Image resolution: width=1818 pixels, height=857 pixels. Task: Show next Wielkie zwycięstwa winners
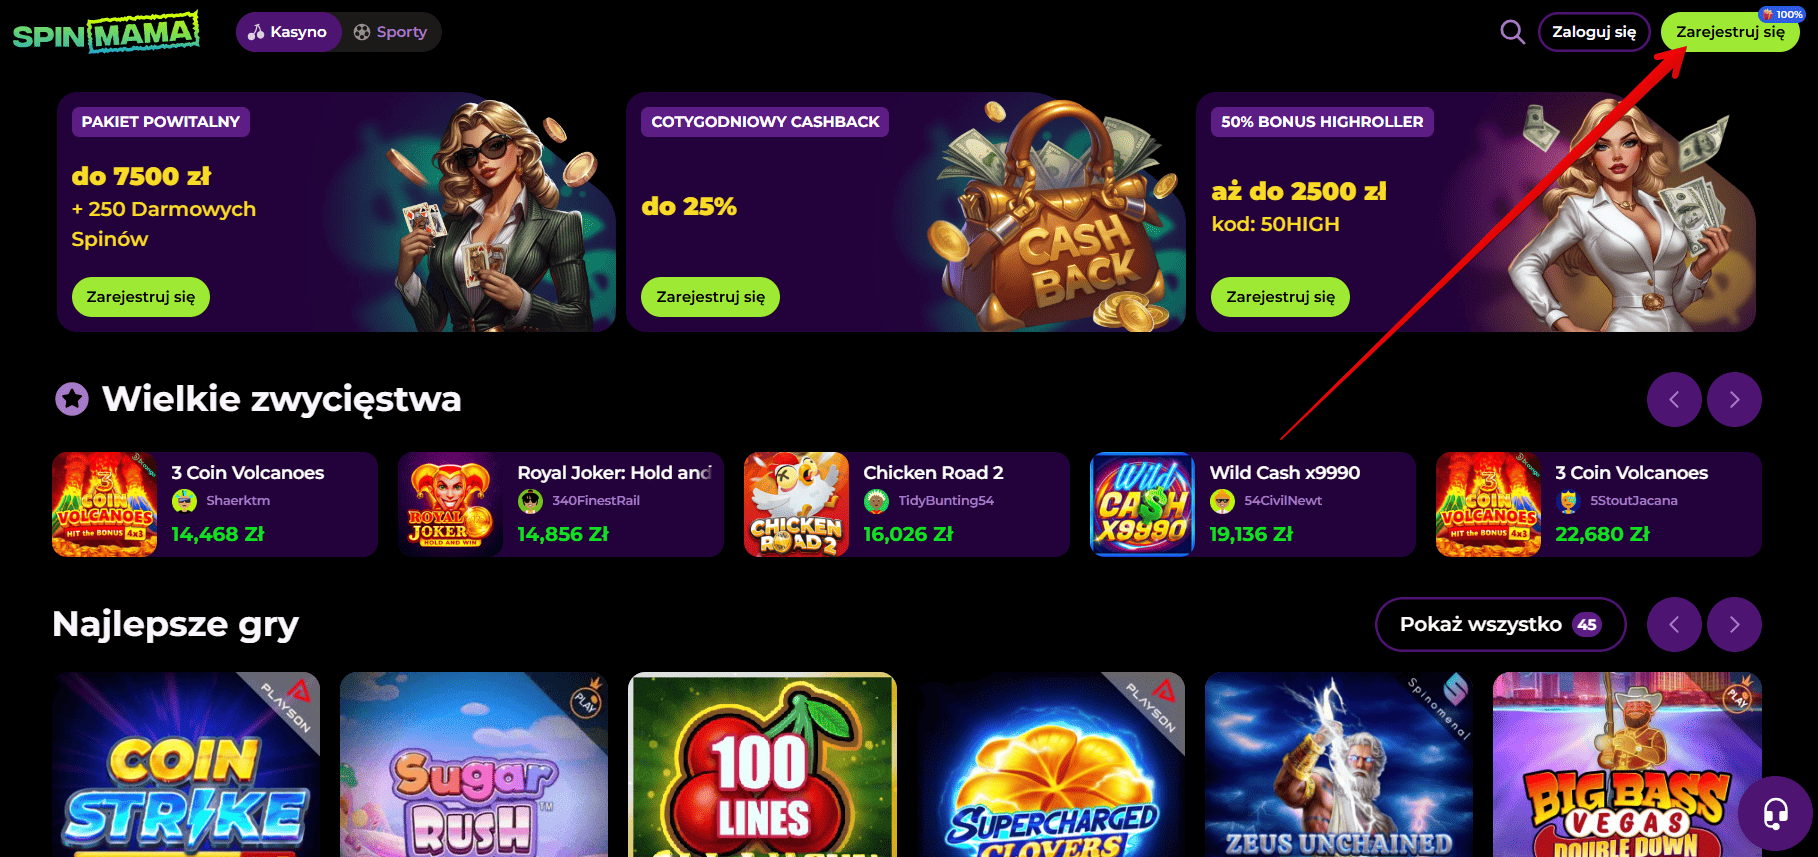pyautogui.click(x=1734, y=399)
